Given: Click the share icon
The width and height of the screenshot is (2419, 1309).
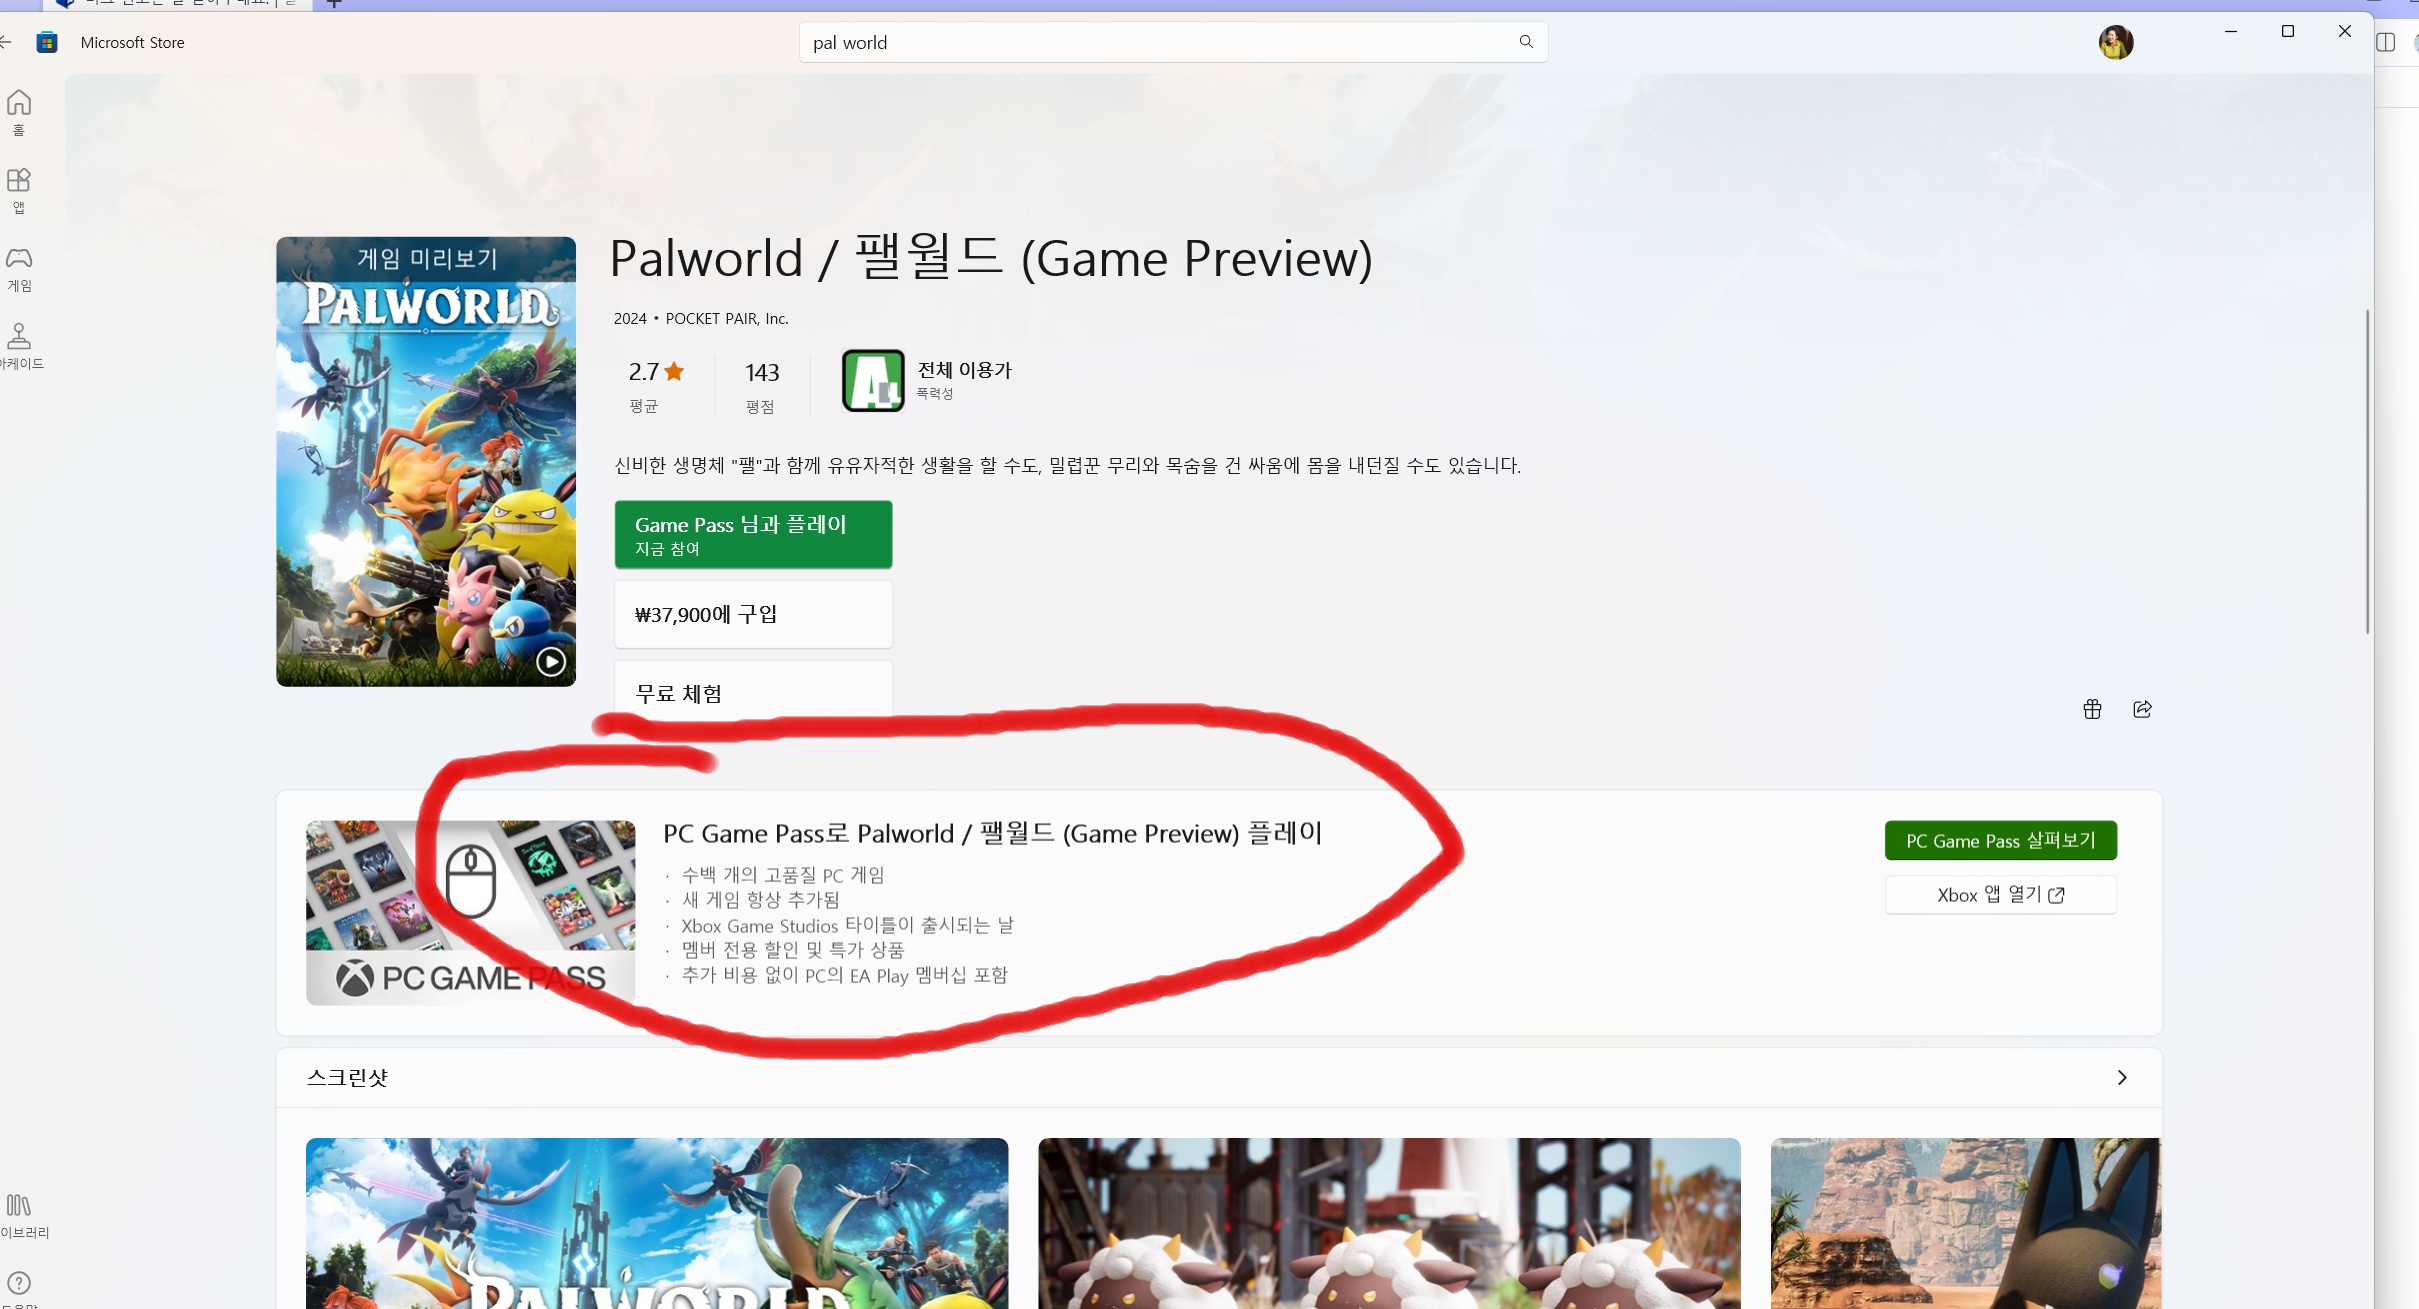Looking at the screenshot, I should pos(2142,709).
